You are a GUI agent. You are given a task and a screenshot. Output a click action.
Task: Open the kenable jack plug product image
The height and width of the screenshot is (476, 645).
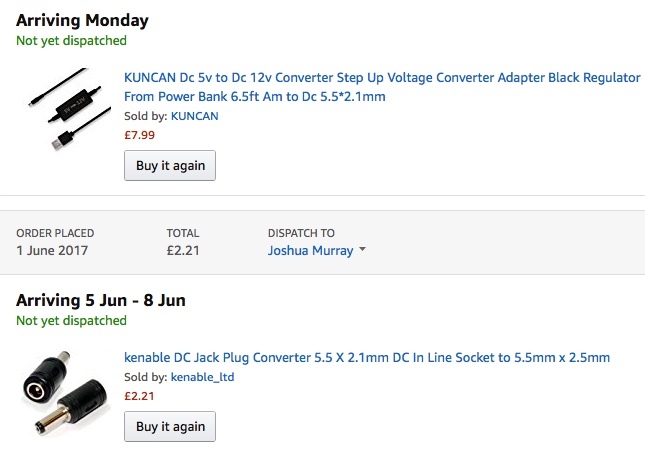point(61,387)
